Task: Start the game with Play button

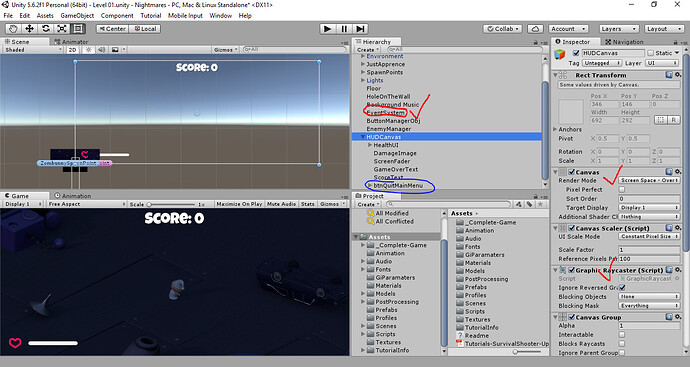Action: tap(327, 29)
